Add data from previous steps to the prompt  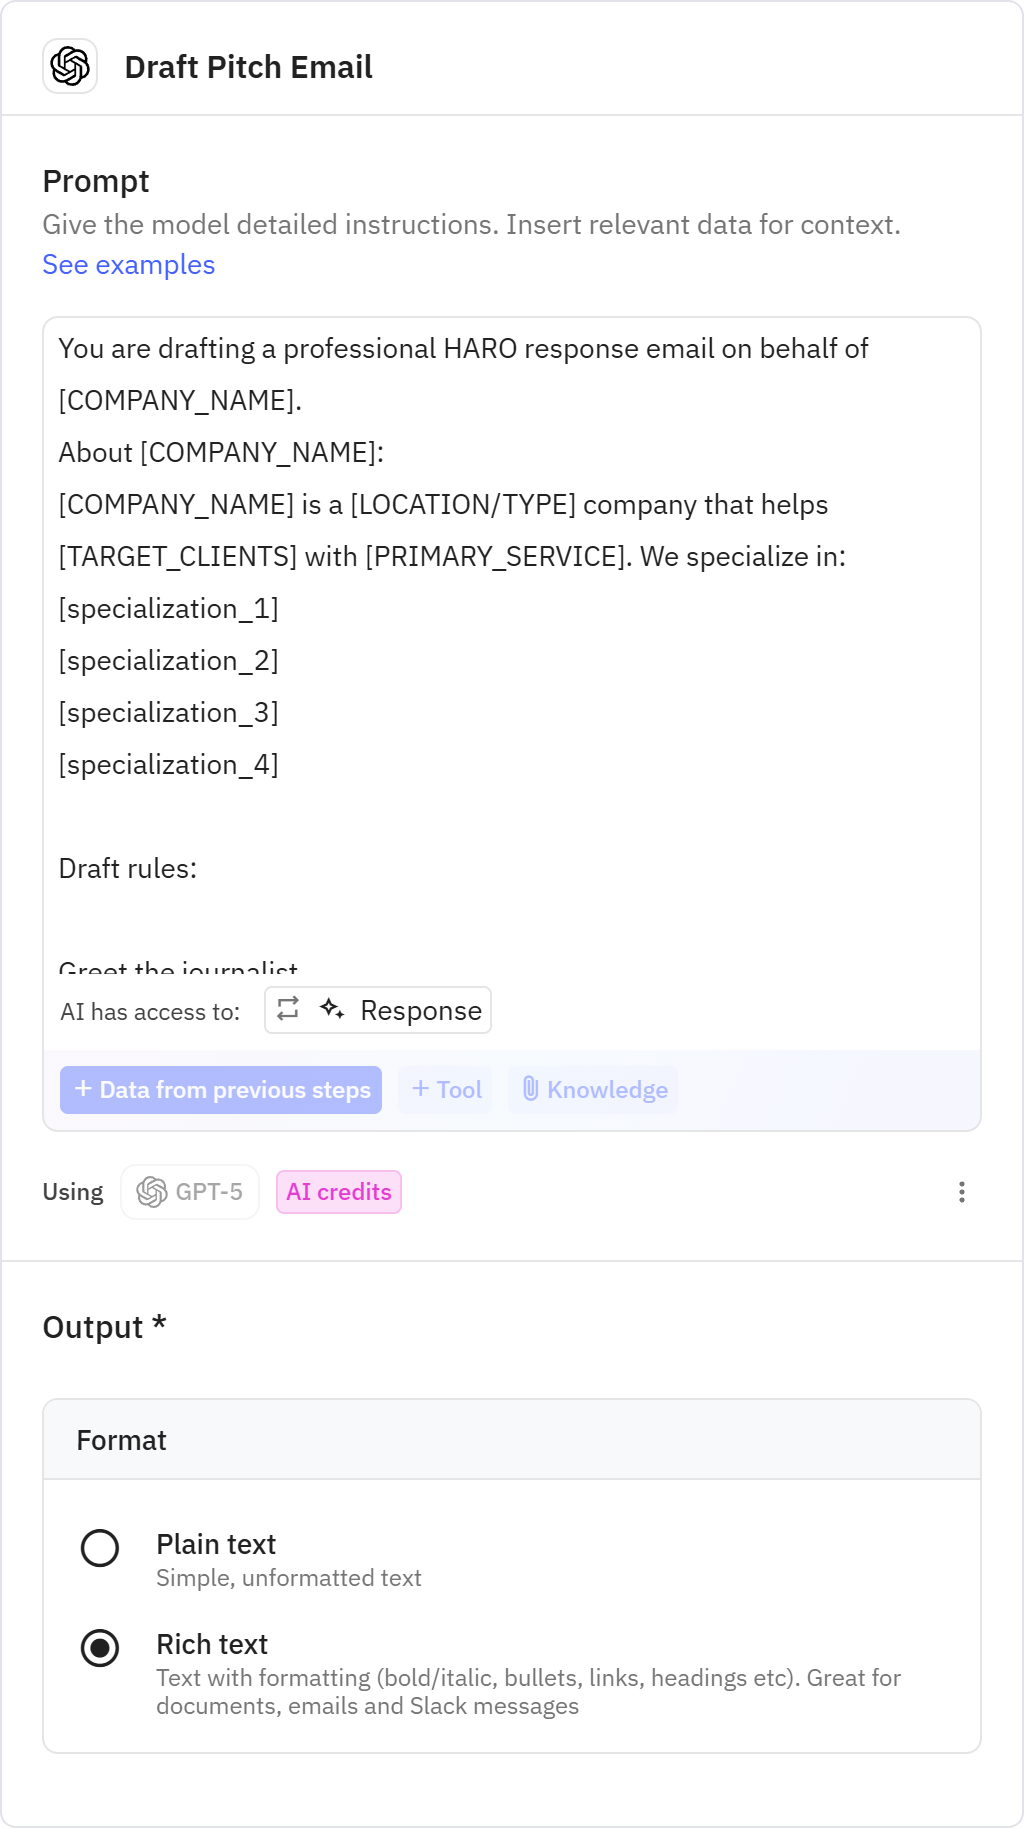220,1089
